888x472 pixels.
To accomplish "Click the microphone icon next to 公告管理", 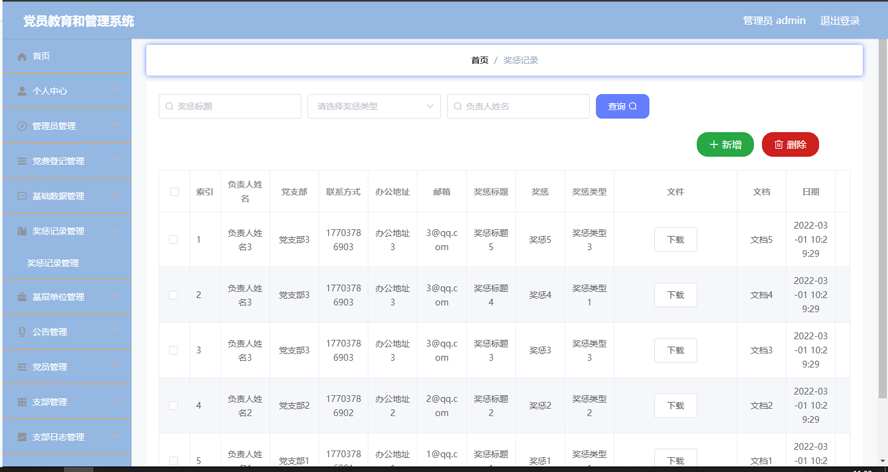I will (22, 332).
